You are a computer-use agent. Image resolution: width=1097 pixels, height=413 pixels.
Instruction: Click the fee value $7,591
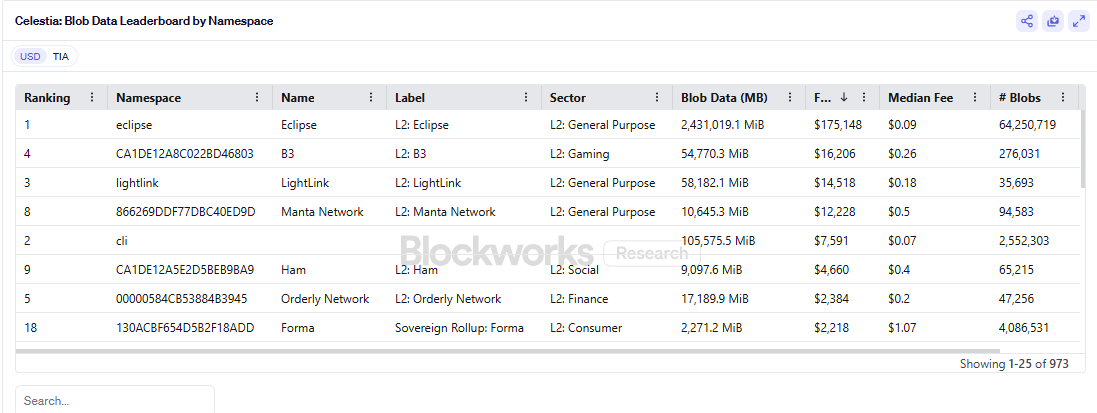(832, 241)
